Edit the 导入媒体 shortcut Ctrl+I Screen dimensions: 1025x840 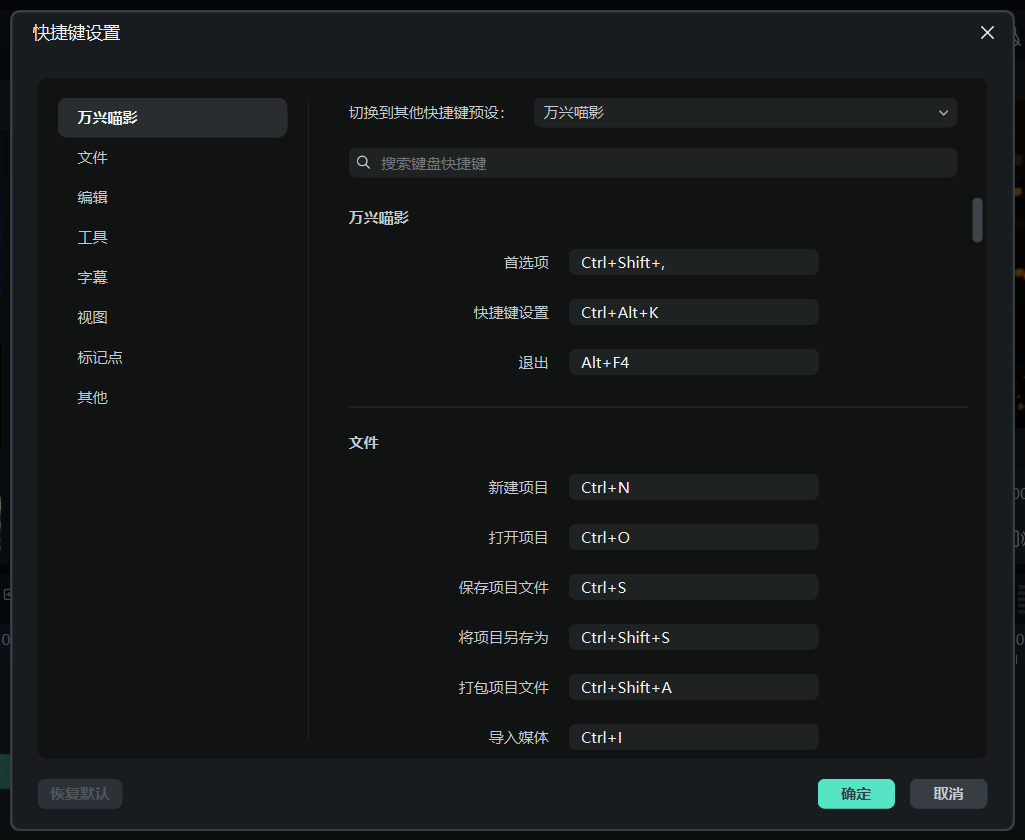[694, 737]
